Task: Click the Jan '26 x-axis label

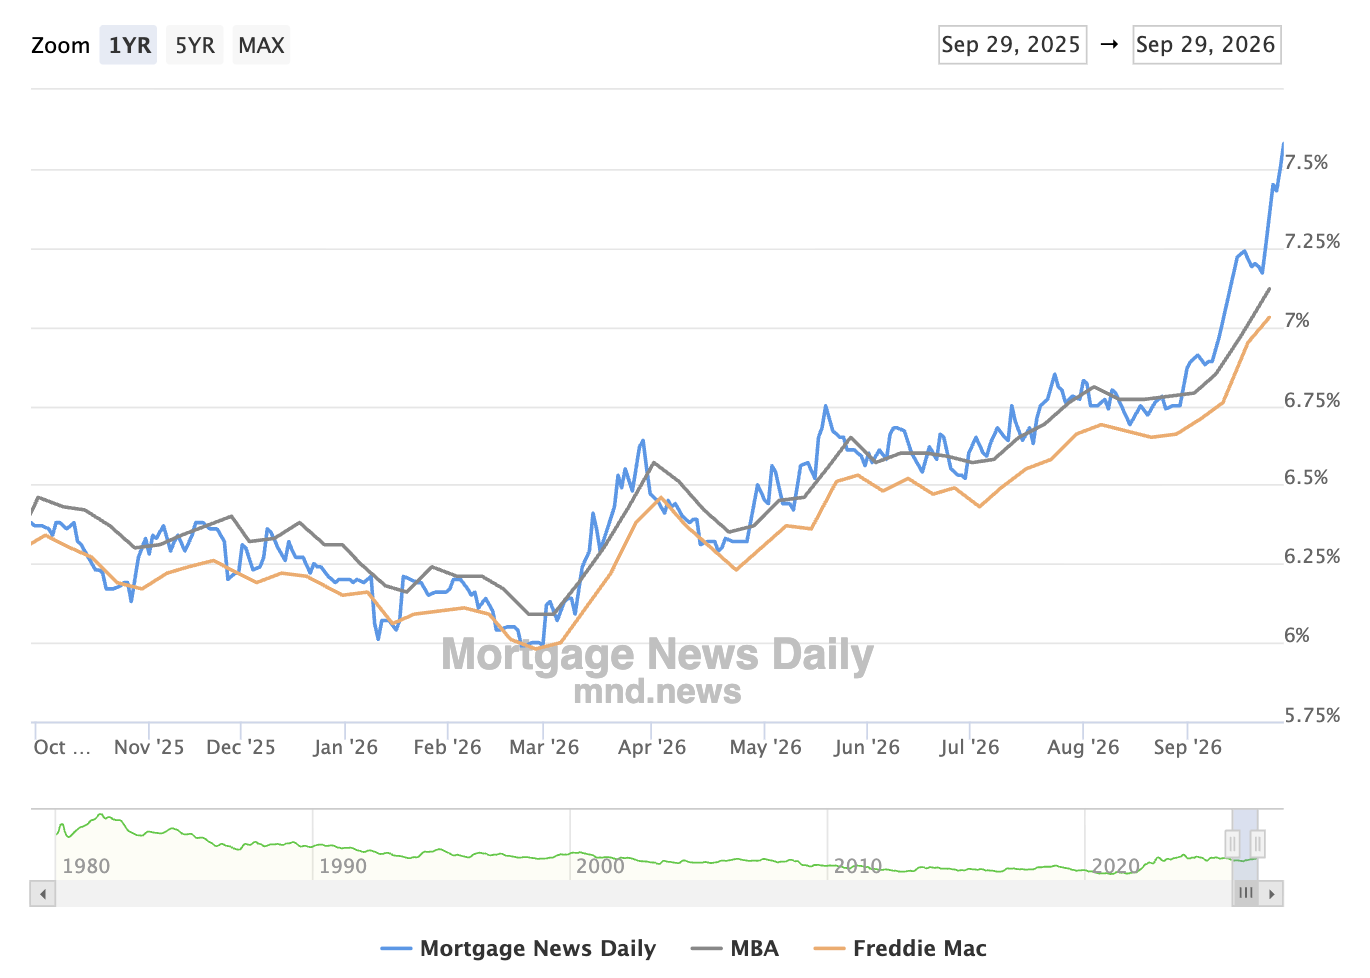Action: [345, 747]
